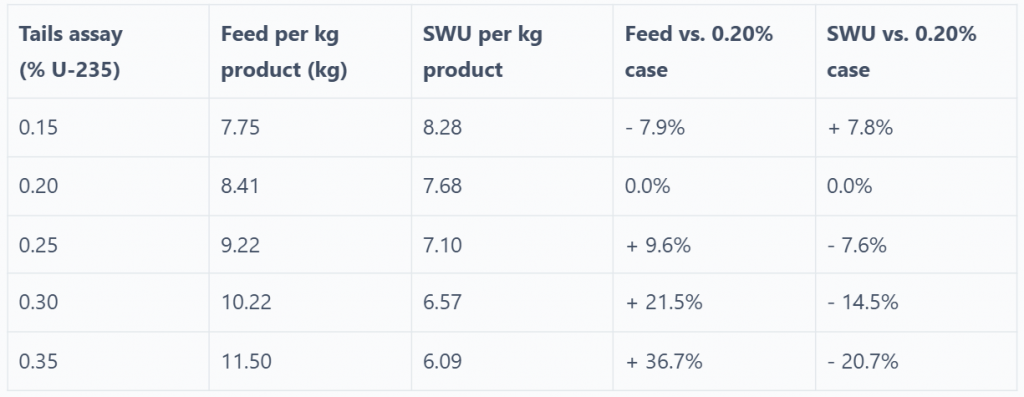Click the 6.09 SWU value cell
Image resolution: width=1024 pixels, height=397 pixels.
coord(512,361)
